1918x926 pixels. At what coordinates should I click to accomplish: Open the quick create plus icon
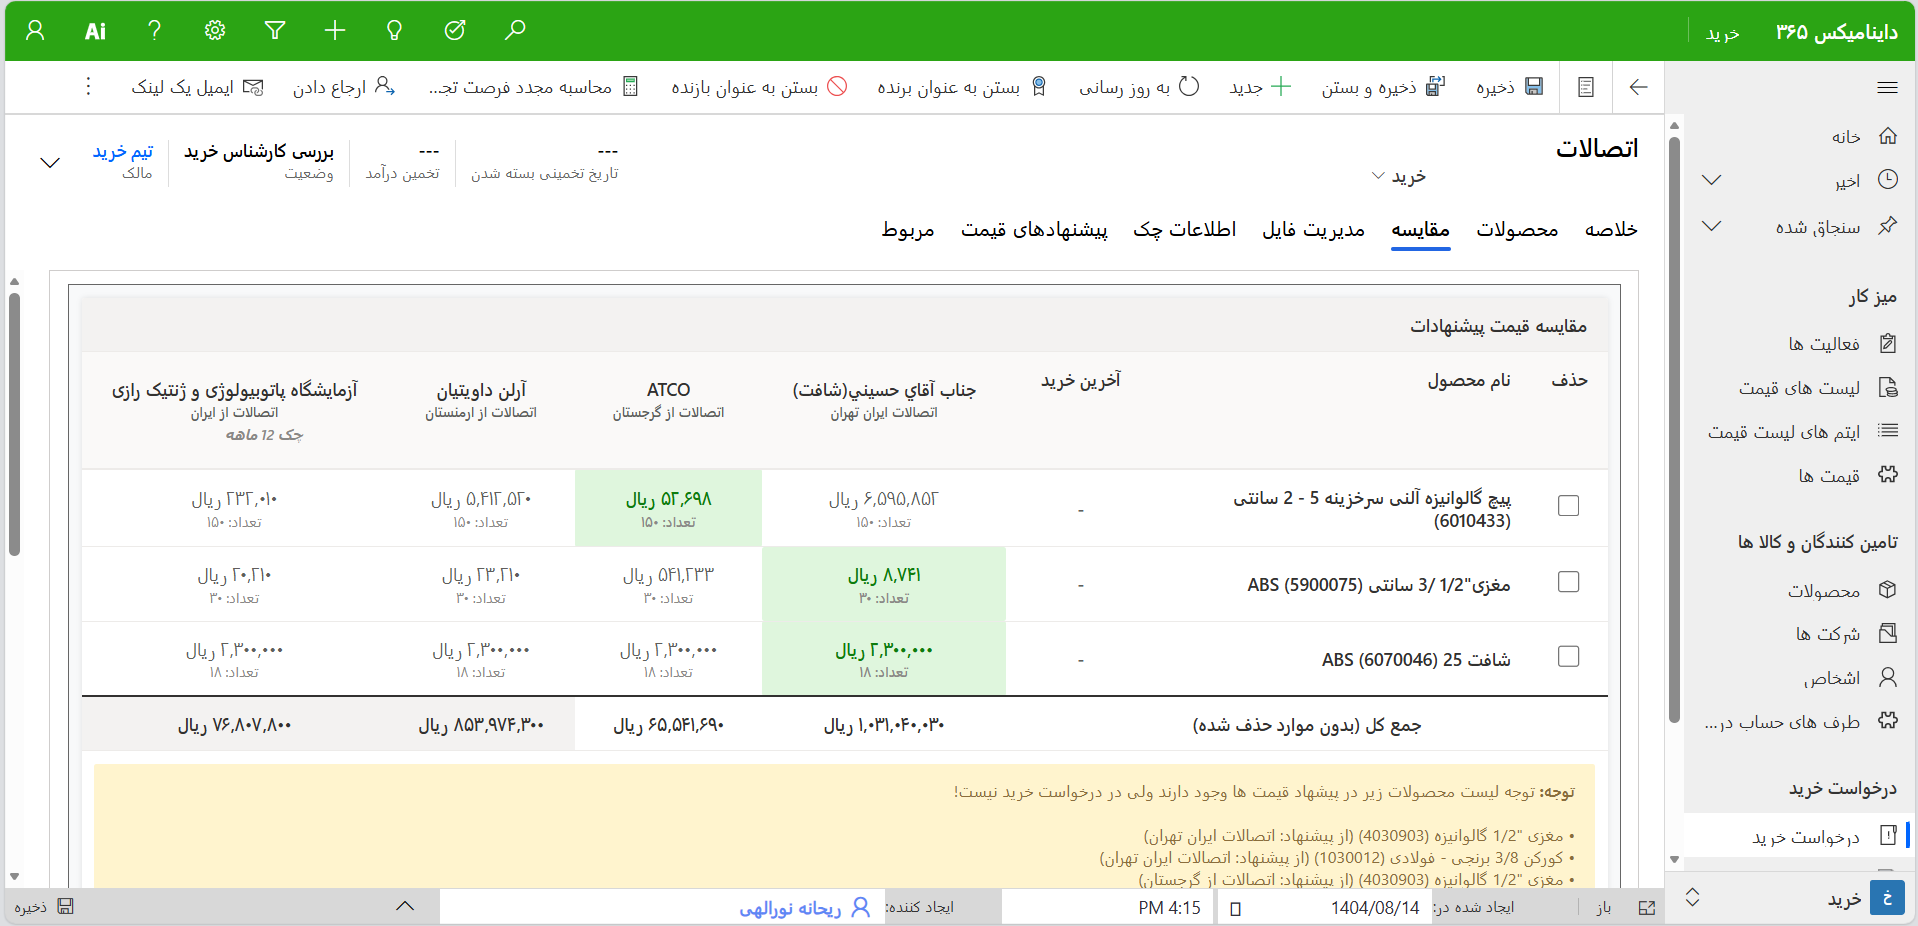click(334, 30)
